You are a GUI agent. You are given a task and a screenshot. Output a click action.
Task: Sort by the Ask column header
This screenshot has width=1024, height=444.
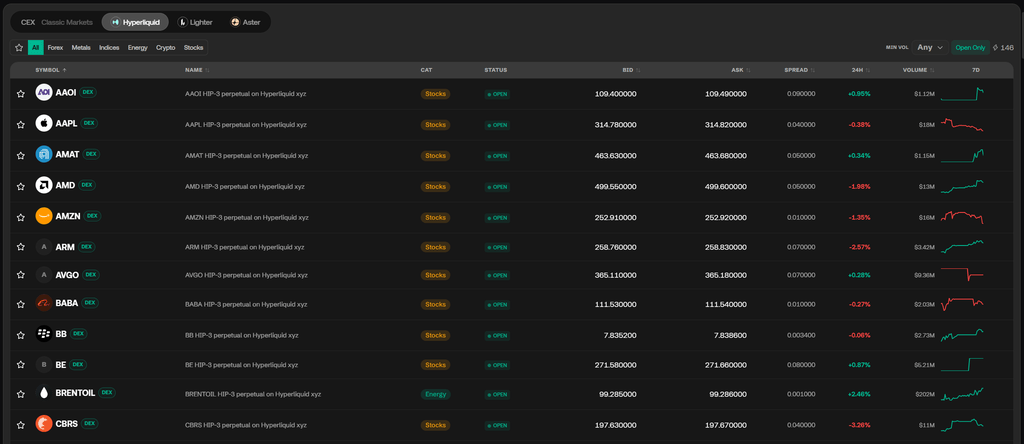(x=741, y=70)
